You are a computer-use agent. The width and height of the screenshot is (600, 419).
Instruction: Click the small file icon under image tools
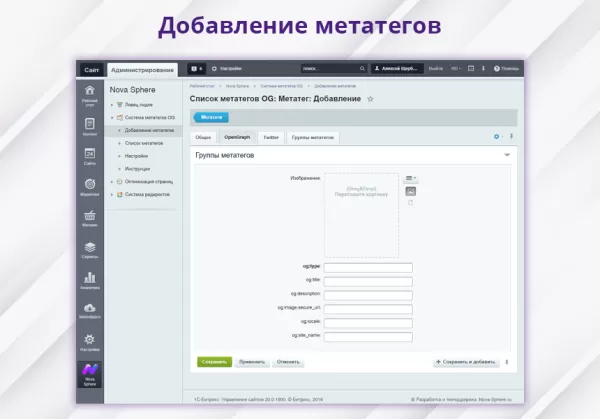[x=410, y=203]
